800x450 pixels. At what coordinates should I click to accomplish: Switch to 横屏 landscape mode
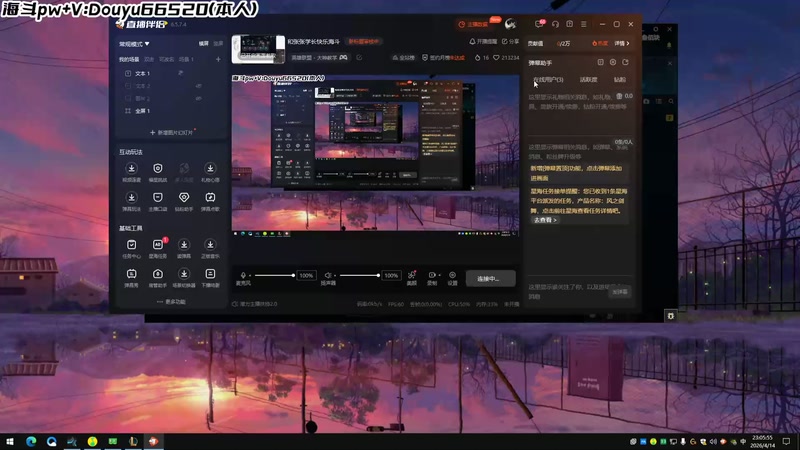[204, 44]
